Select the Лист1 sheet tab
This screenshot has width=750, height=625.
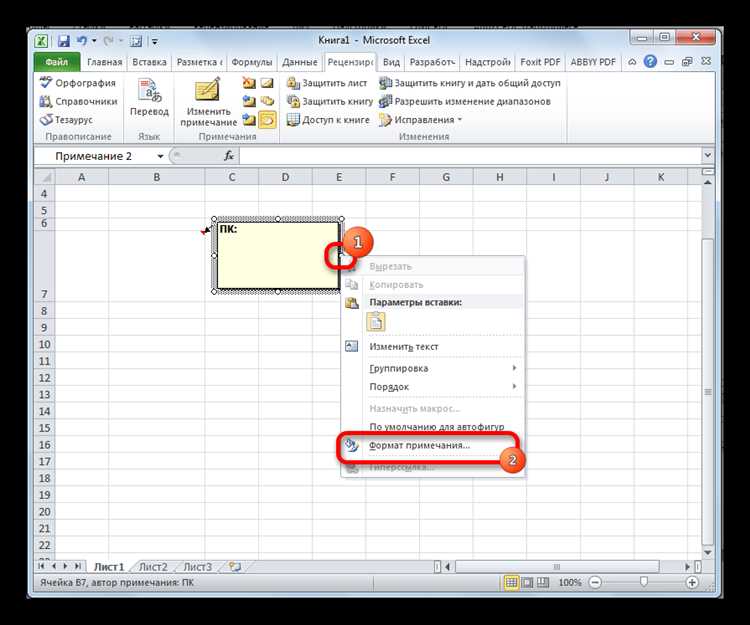[x=109, y=567]
